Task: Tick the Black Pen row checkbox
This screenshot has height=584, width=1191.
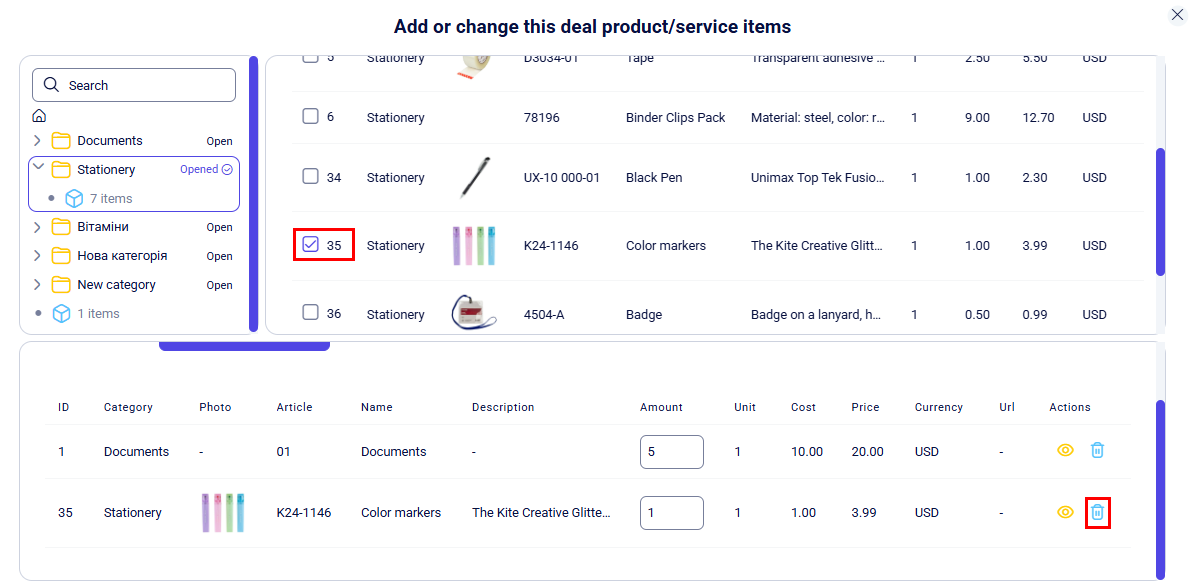Action: coord(311,177)
